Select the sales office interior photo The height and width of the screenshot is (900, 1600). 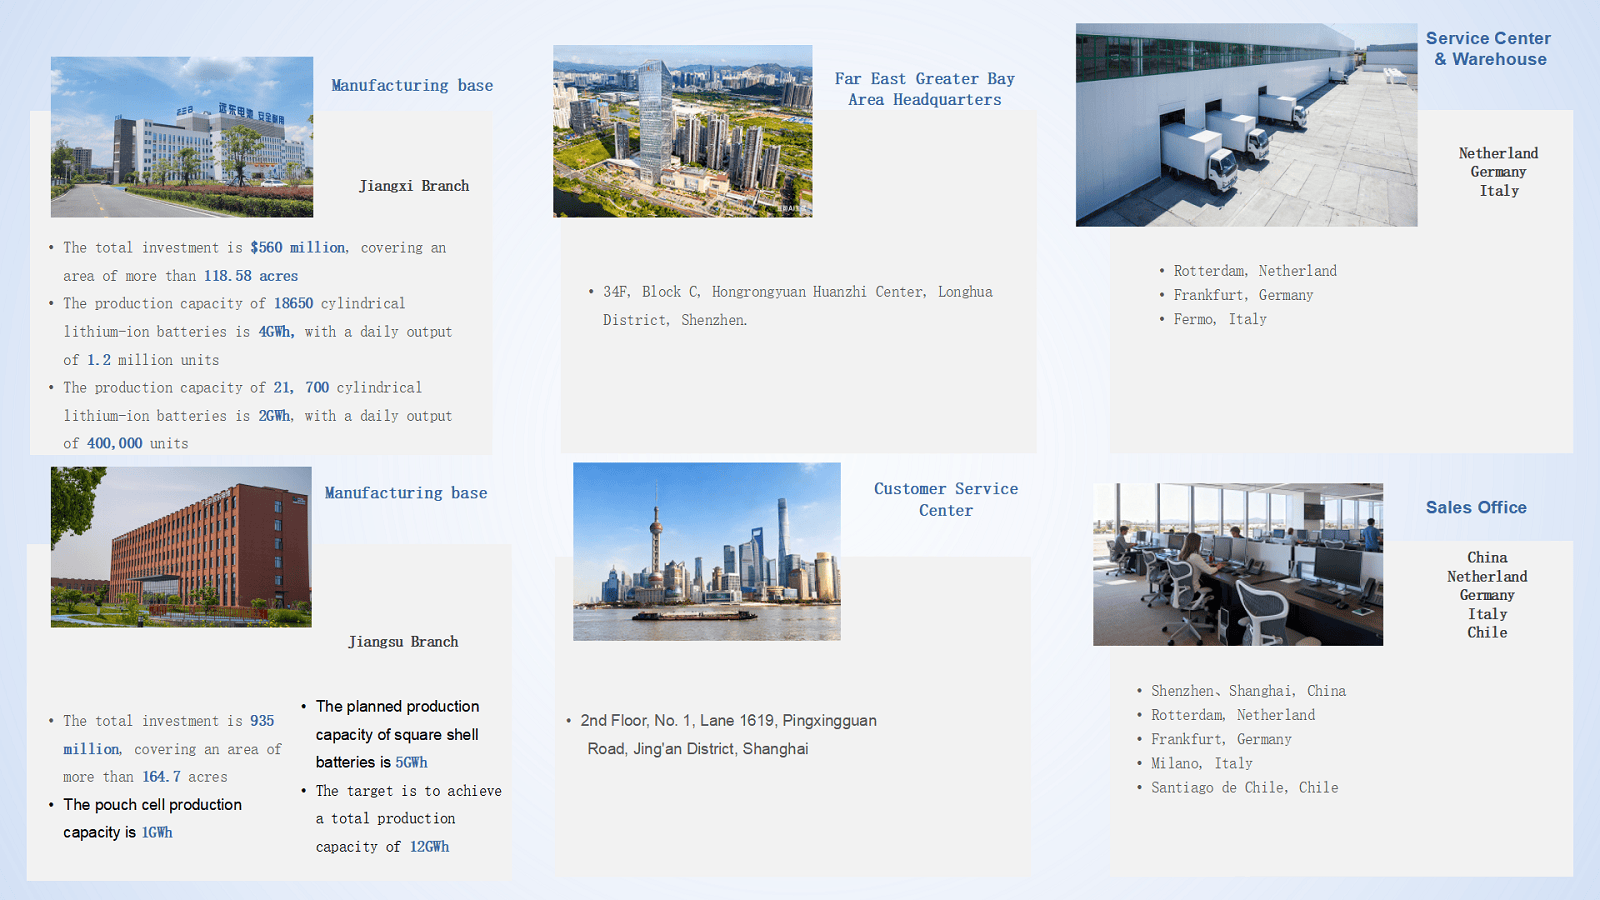(1238, 564)
